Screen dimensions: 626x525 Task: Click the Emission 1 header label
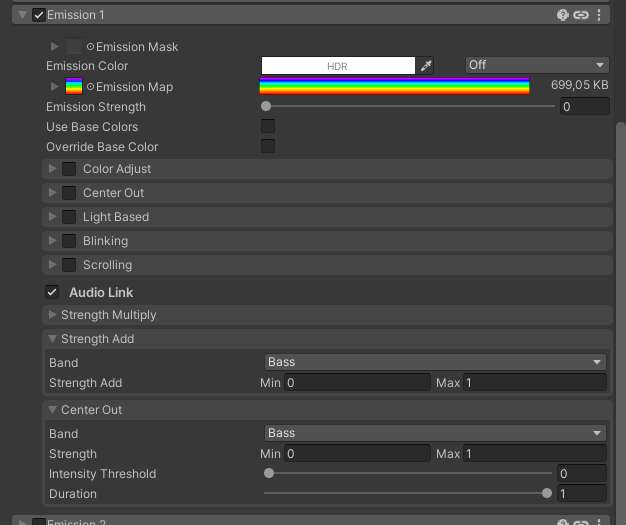pyautogui.click(x=75, y=15)
